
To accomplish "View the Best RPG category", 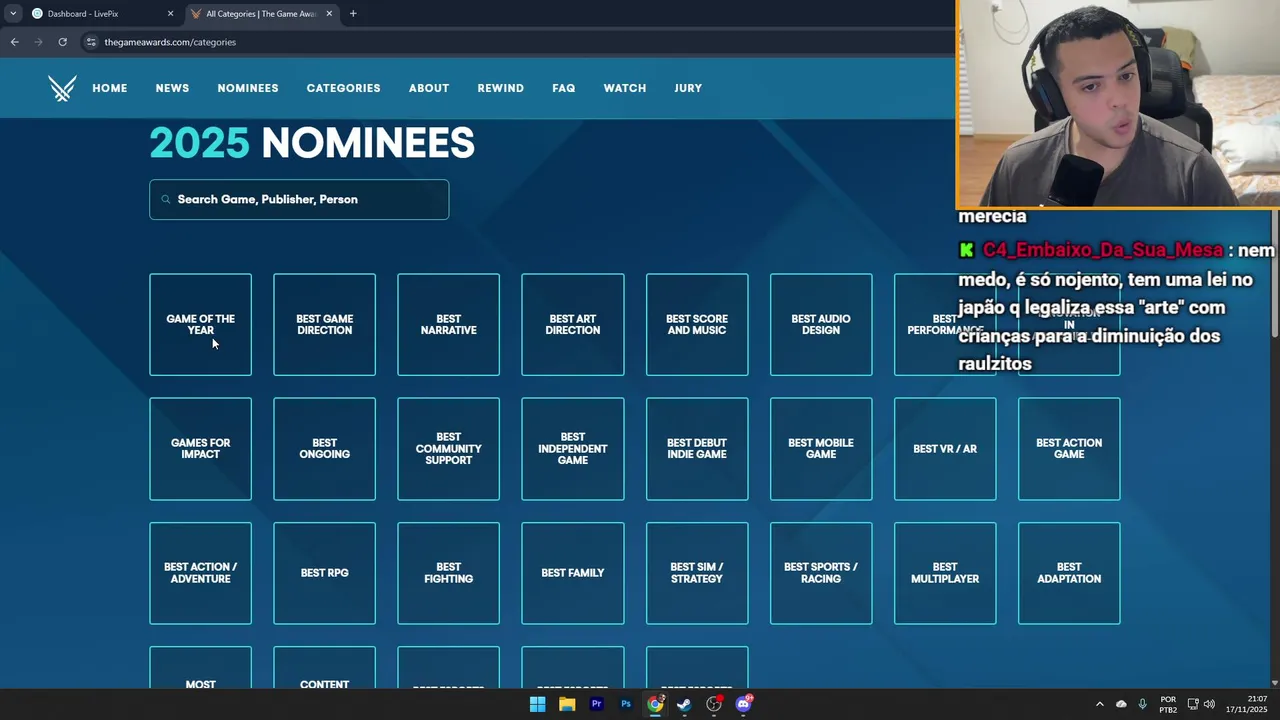I will tap(324, 573).
